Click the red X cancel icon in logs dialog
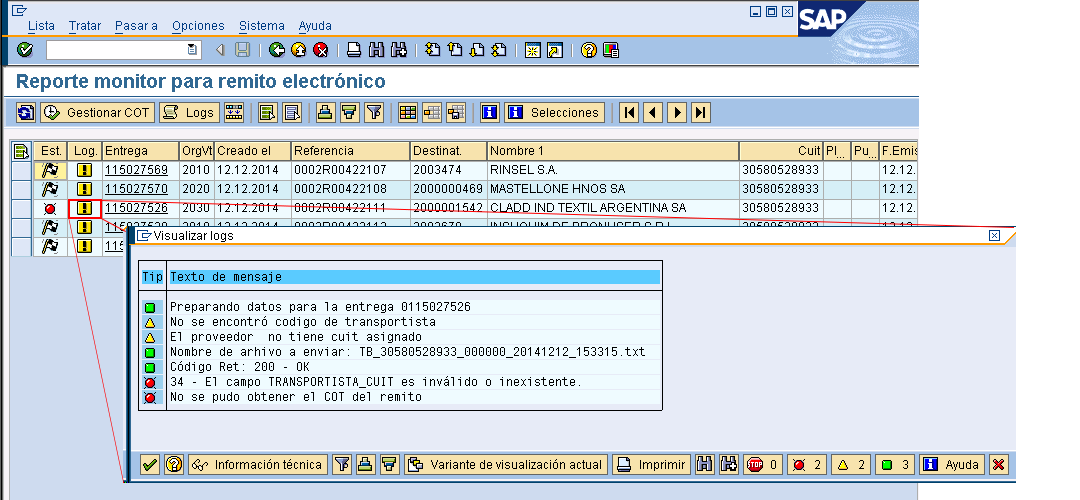The width and height of the screenshot is (1080, 500). pyautogui.click(x=998, y=465)
